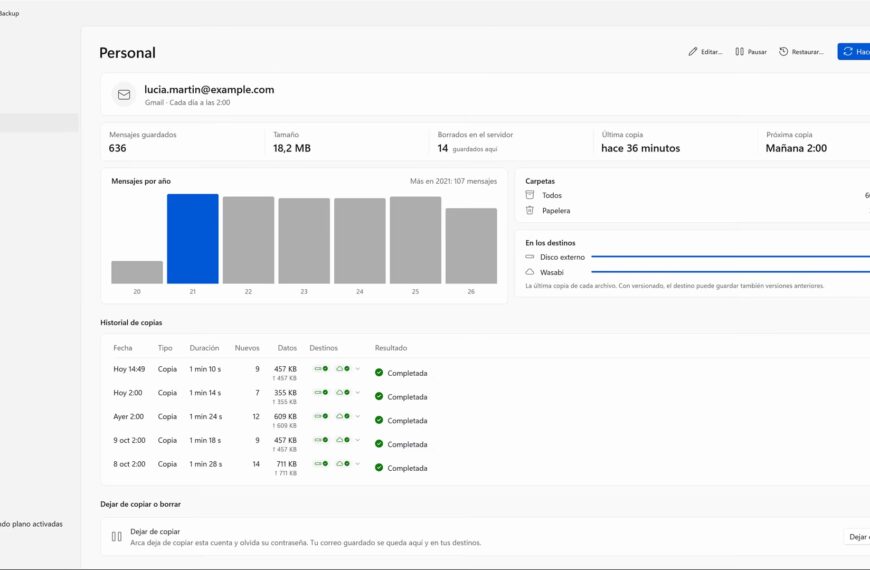Click Más en 2021: 107 mensajes
Viewport: 870px width, 570px height.
(453, 181)
